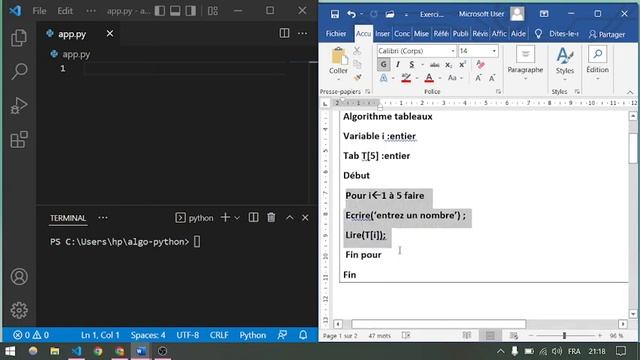Click Spaces: 4 indentation in status bar

tap(148, 335)
